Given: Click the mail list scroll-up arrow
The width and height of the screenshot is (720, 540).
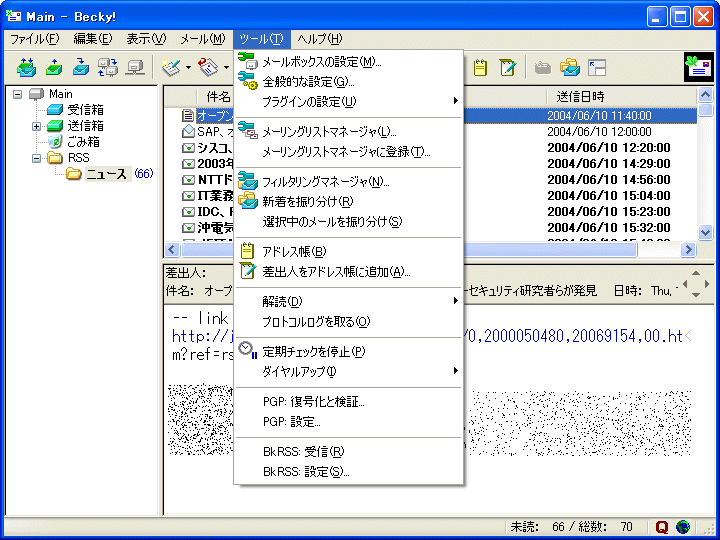Looking at the screenshot, I should pos(706,95).
